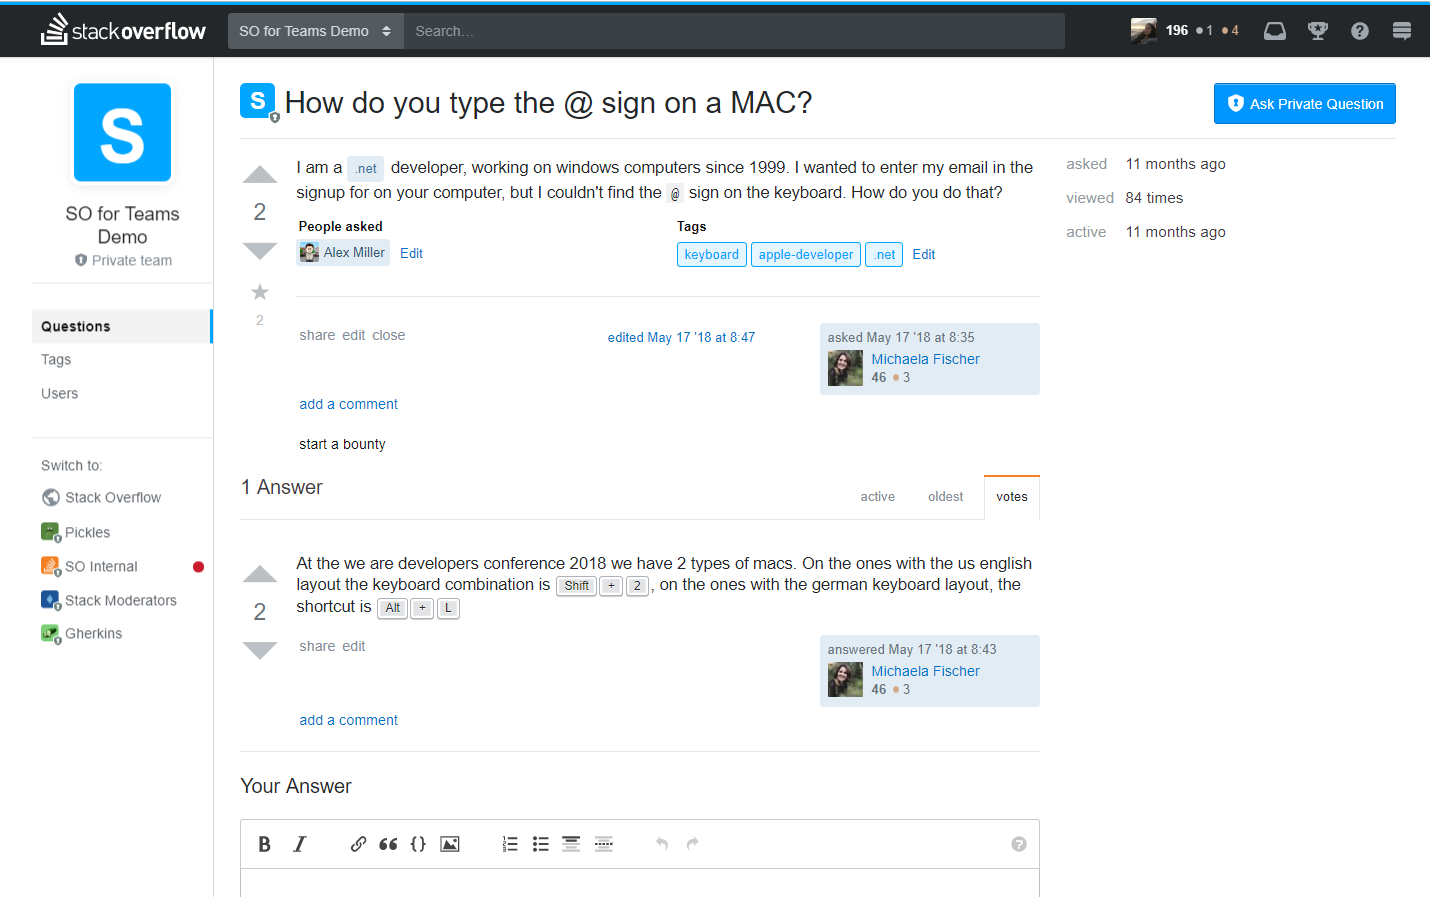The image size is (1430, 897).
Task: Insert code sample with braces icon
Action: pyautogui.click(x=418, y=844)
